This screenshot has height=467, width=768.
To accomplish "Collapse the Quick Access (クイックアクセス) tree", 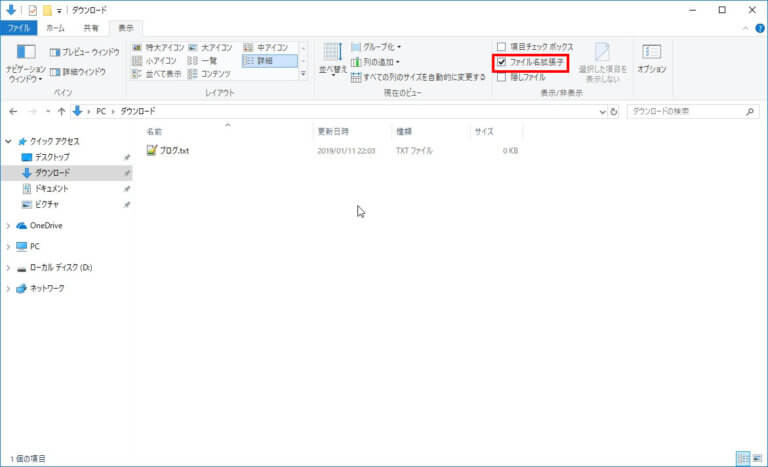I will tap(8, 142).
